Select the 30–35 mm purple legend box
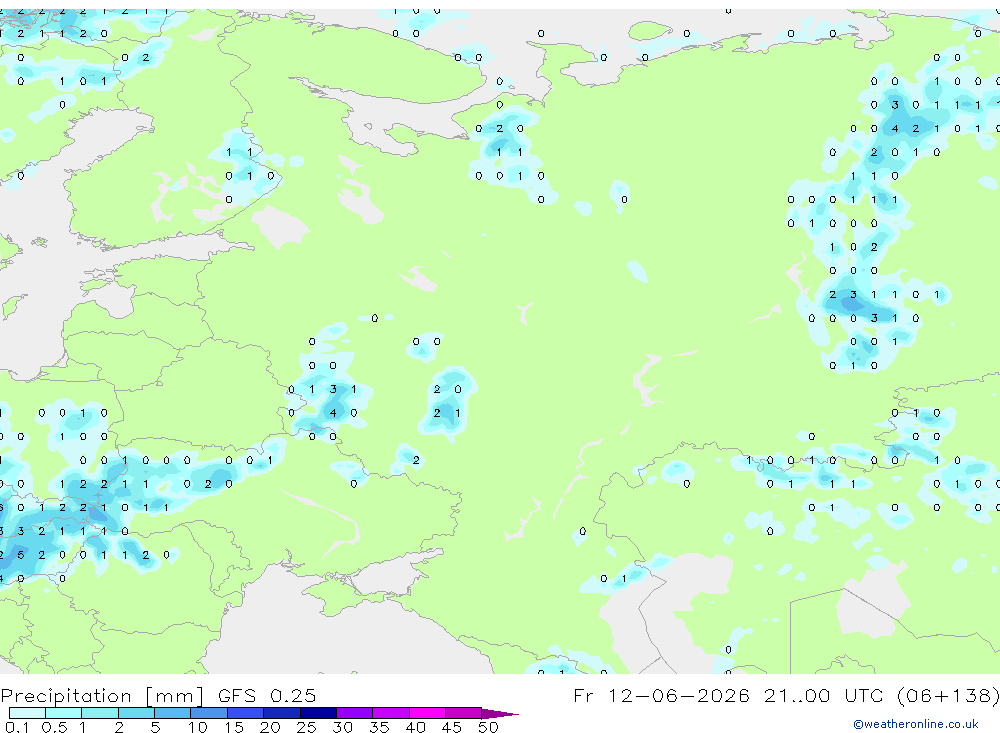Image resolution: width=1000 pixels, height=733 pixels. 355,713
